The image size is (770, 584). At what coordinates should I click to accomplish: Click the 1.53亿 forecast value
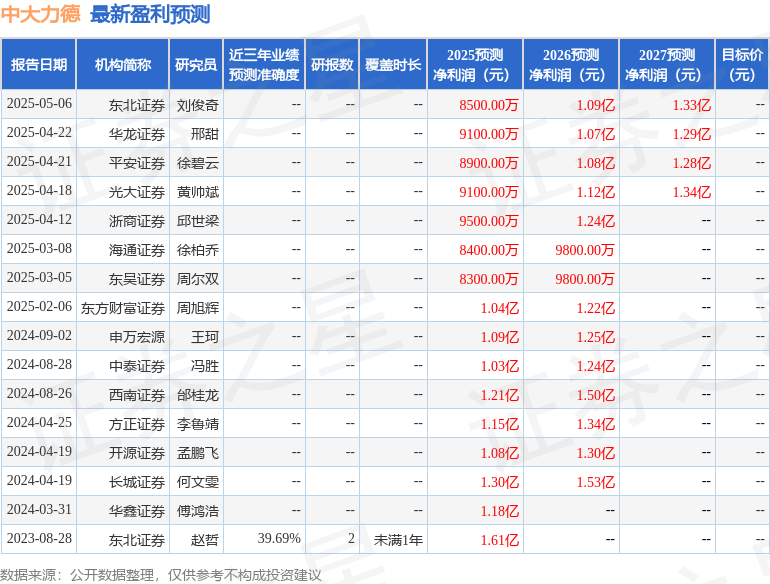click(595, 482)
